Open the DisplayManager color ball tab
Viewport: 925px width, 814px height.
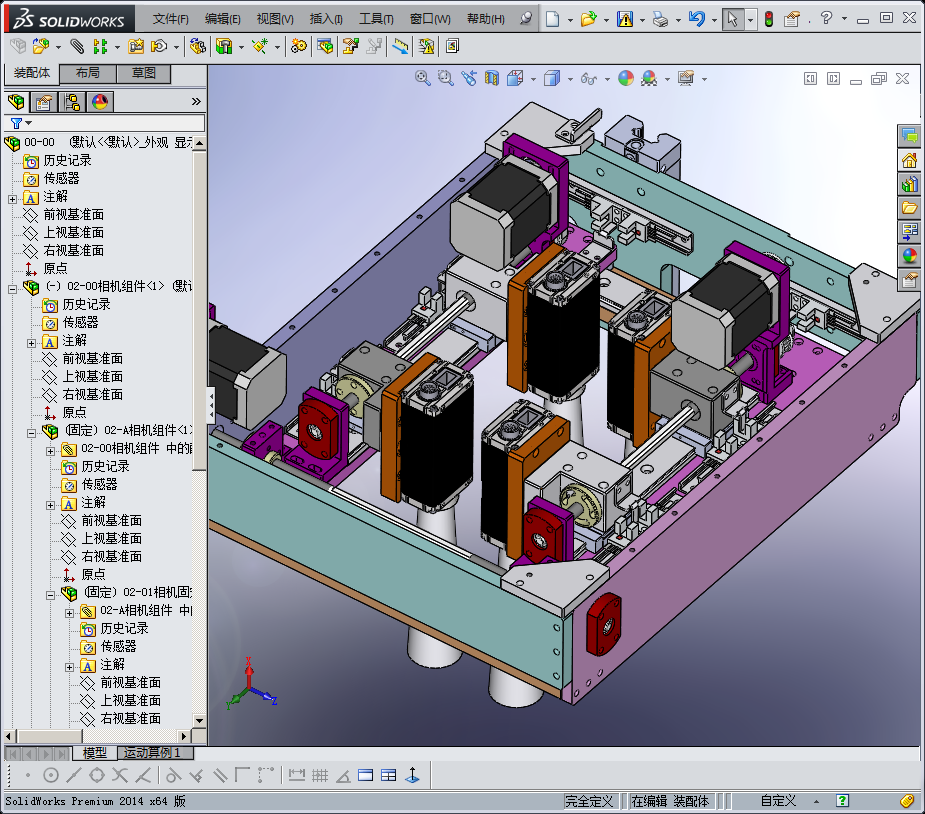[x=100, y=102]
